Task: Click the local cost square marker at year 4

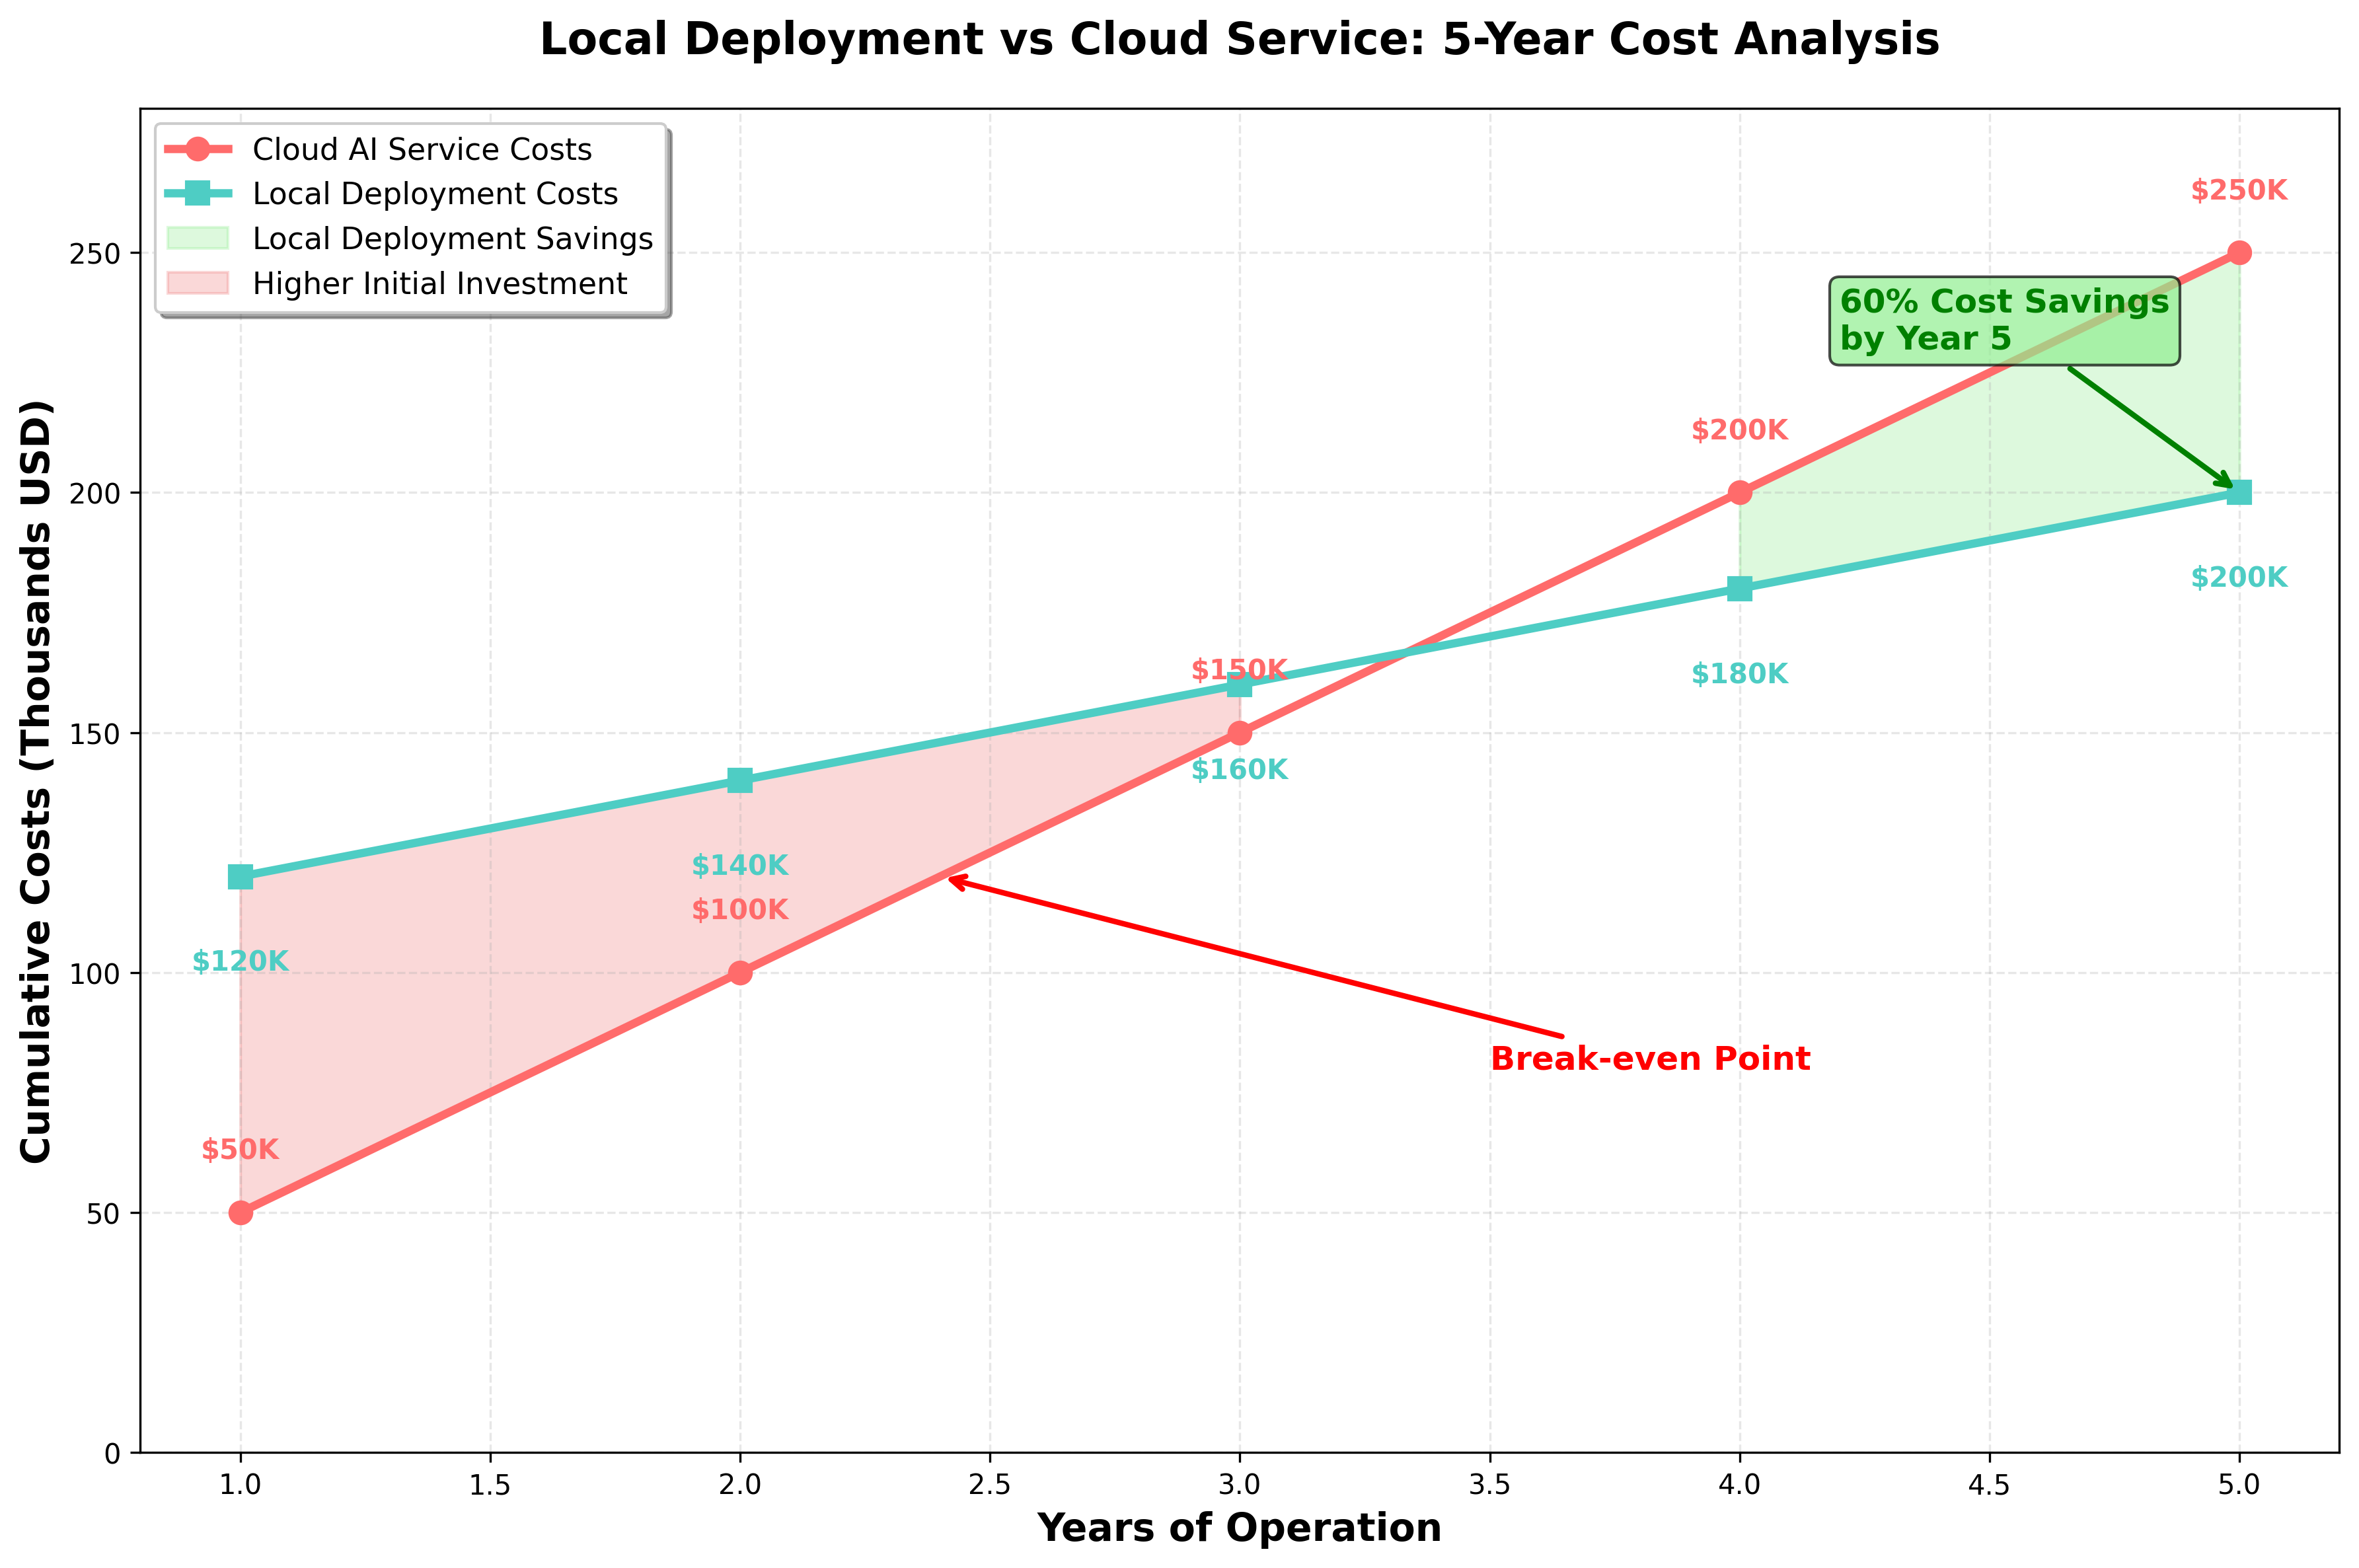Action: [1740, 588]
